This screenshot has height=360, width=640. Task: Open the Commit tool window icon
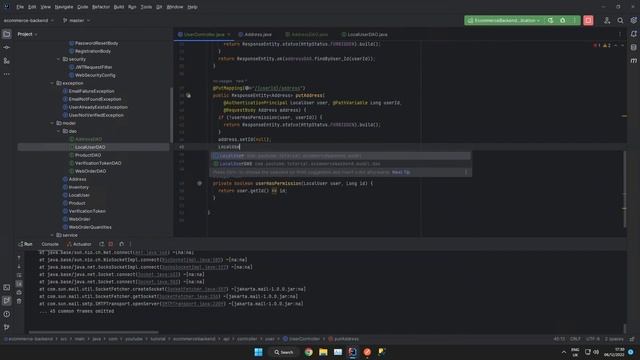point(7,48)
